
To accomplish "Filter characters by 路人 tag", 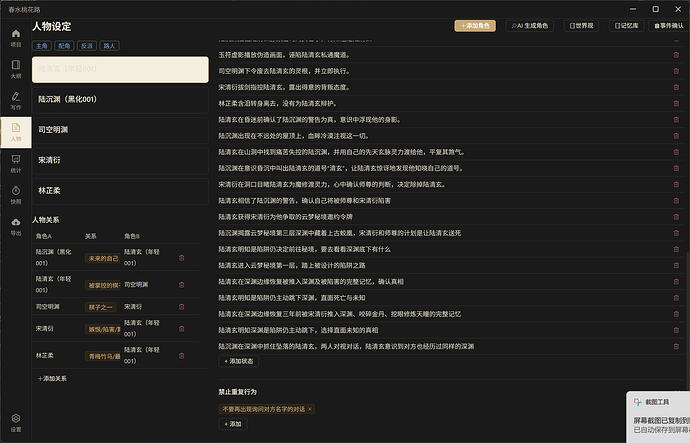I will pyautogui.click(x=109, y=46).
